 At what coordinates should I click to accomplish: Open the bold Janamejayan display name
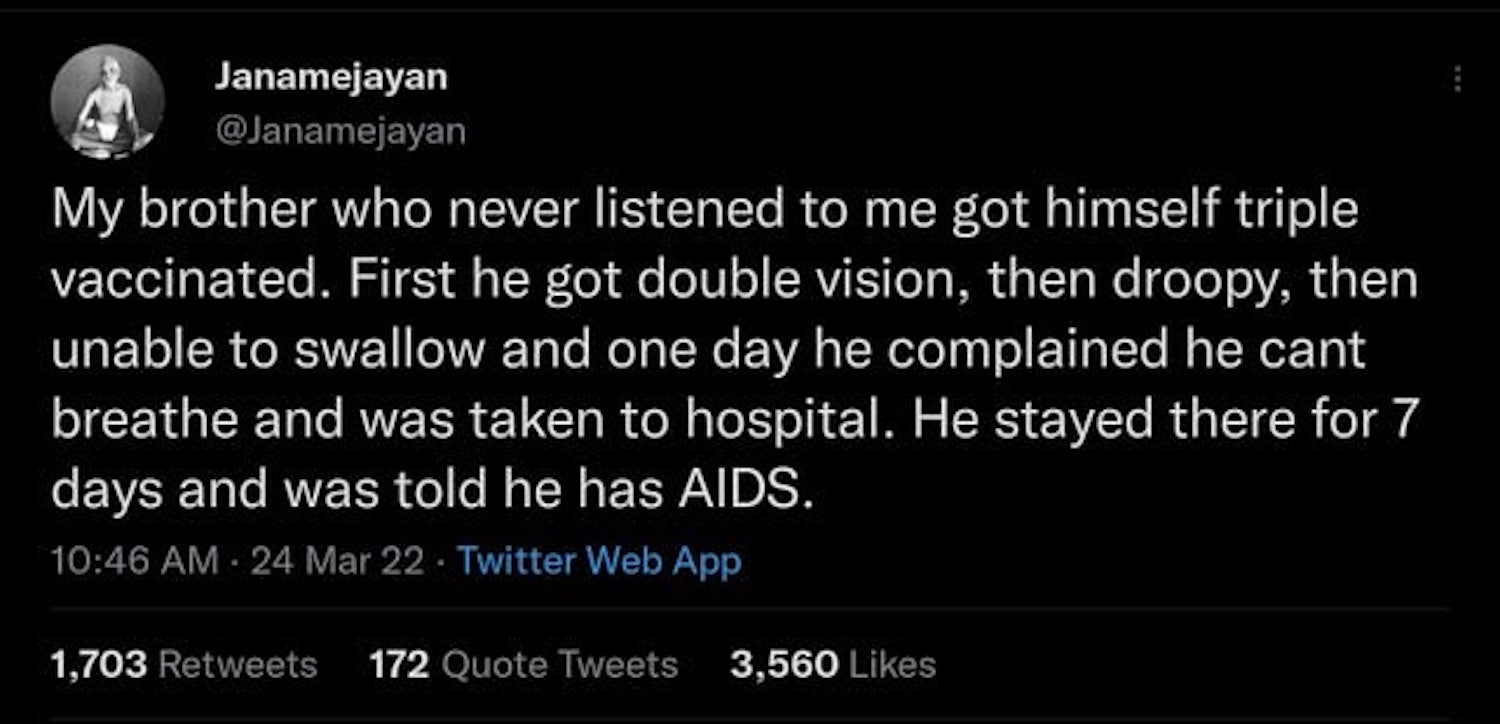coord(331,78)
